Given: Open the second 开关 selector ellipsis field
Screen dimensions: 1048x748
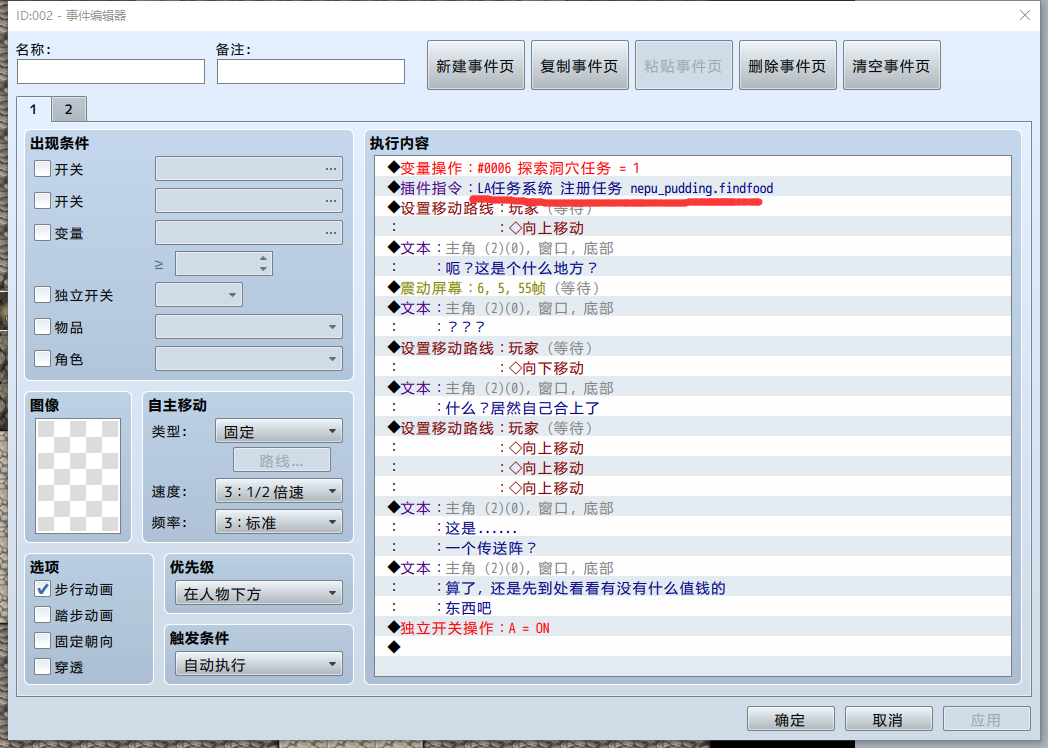Looking at the screenshot, I should (249, 201).
